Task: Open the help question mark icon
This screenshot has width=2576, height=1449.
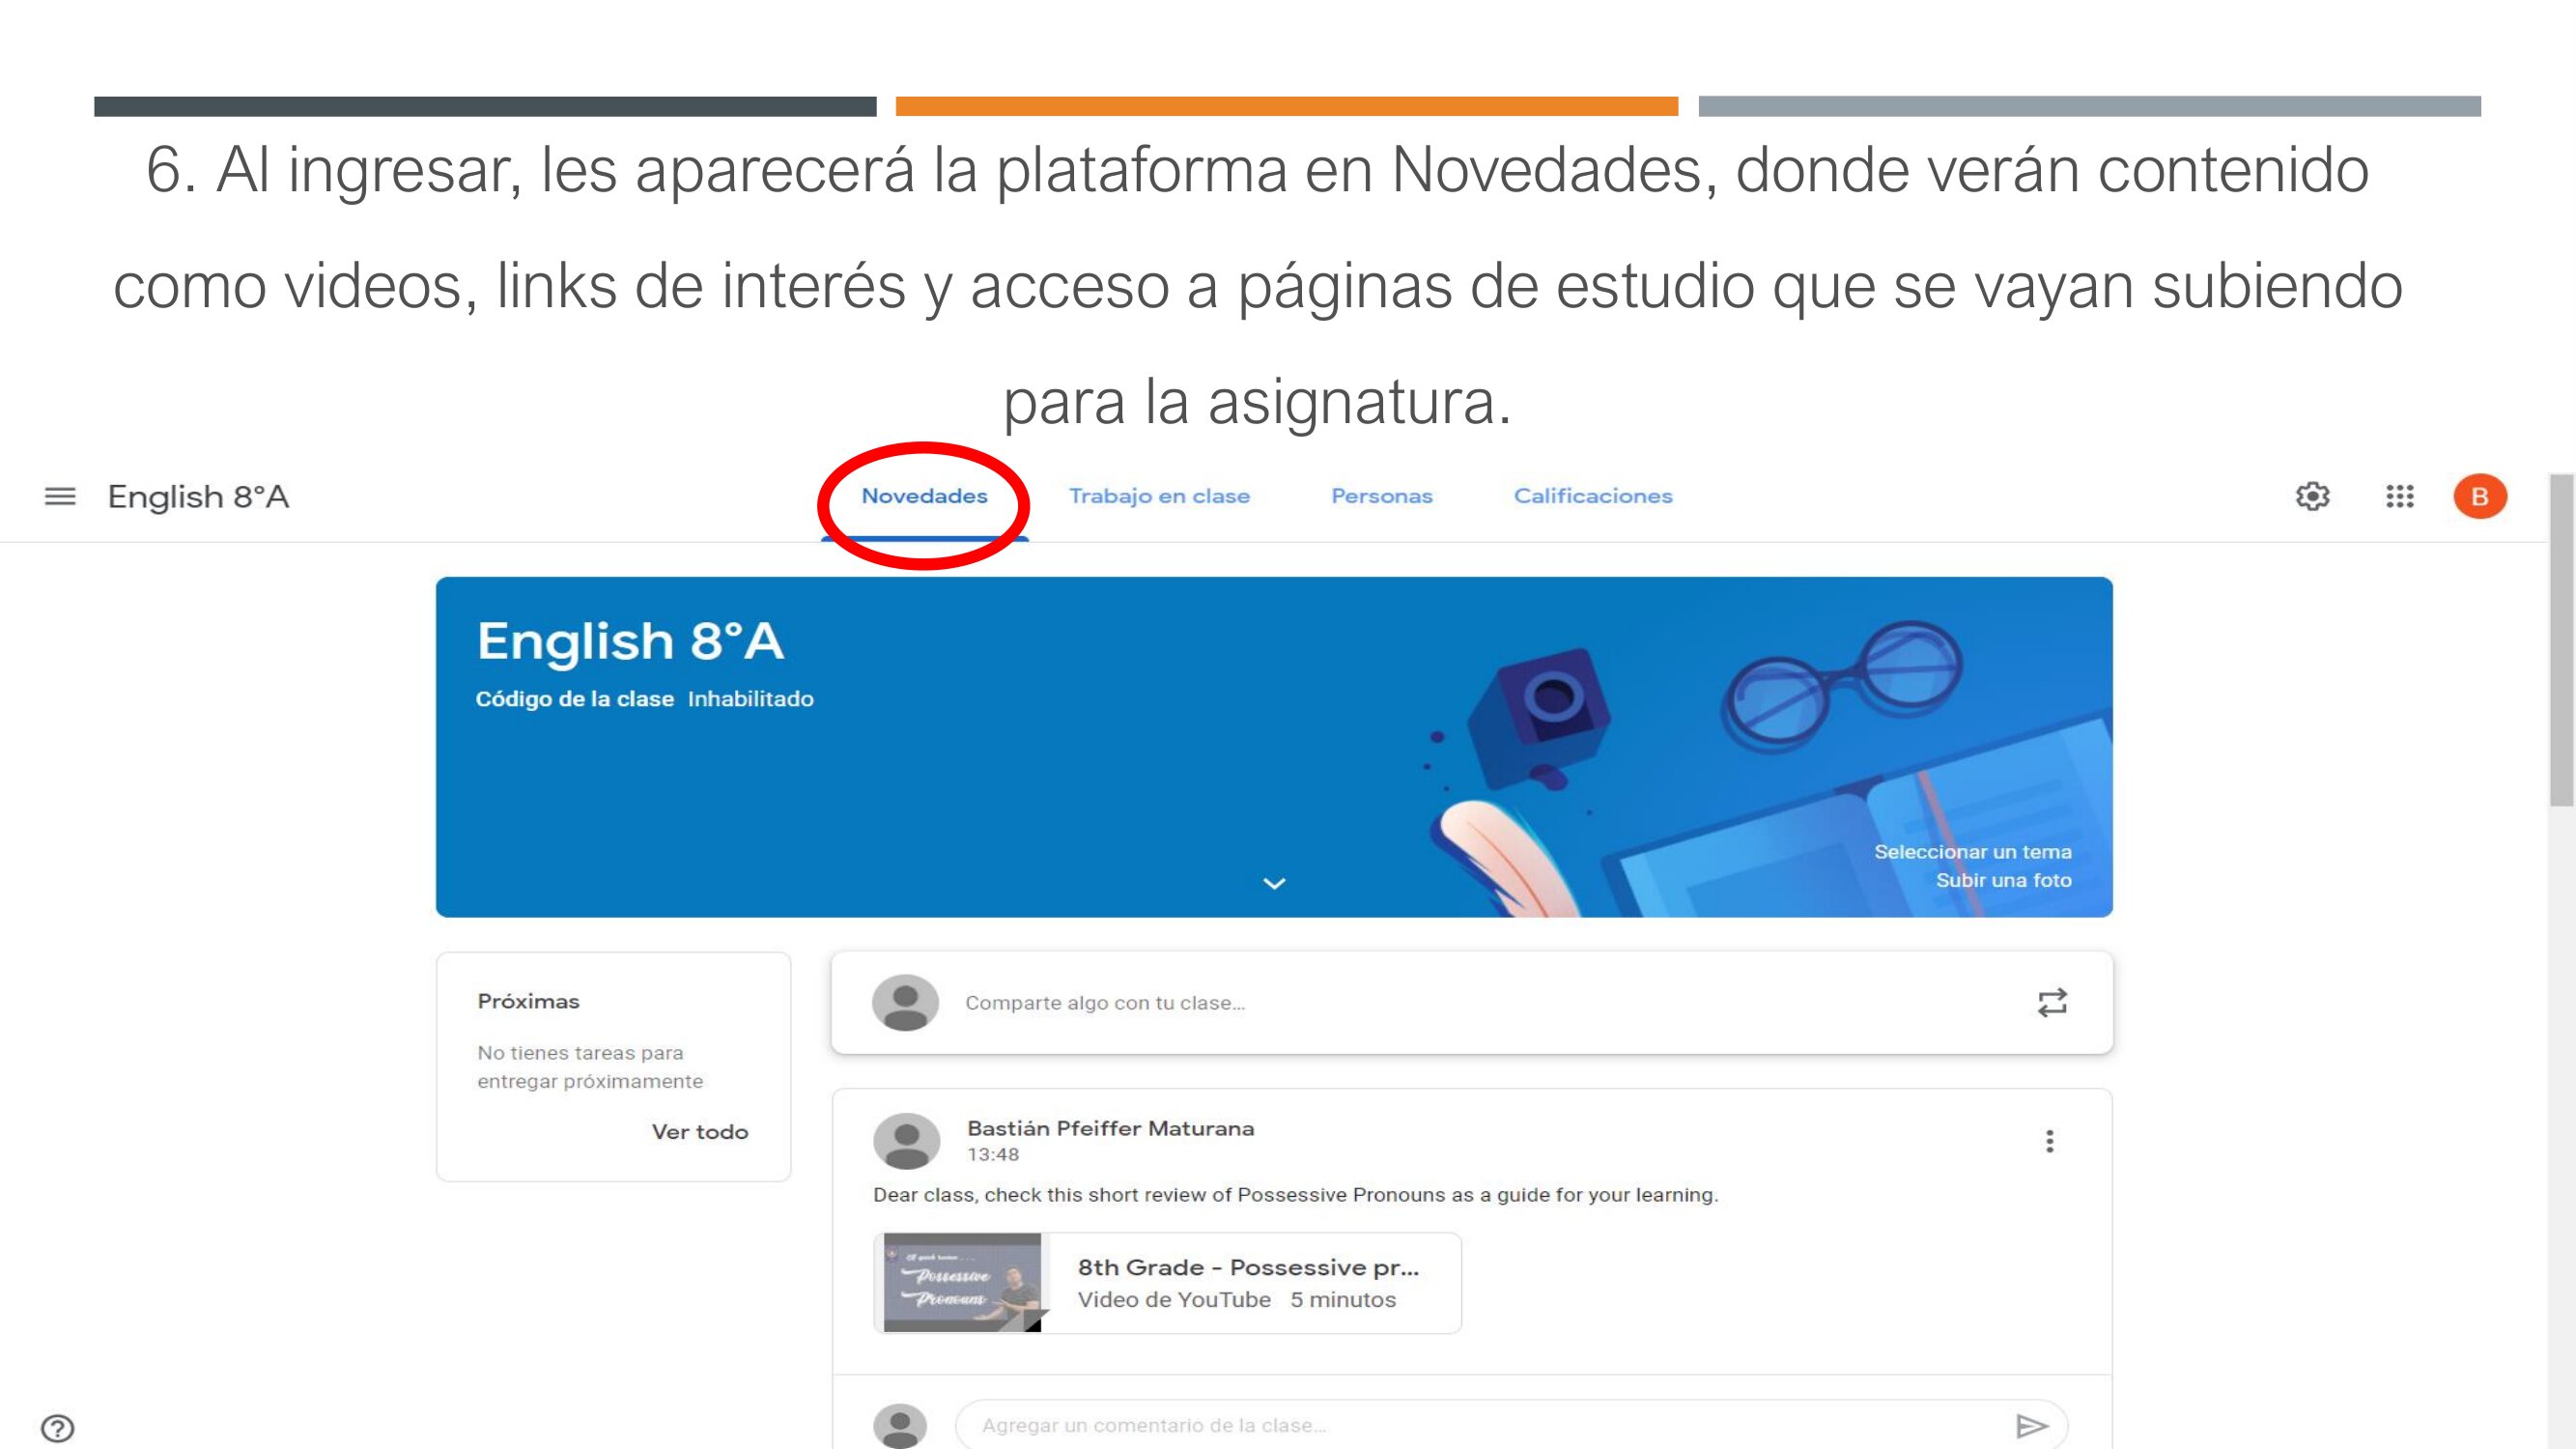Action: pos(58,1428)
